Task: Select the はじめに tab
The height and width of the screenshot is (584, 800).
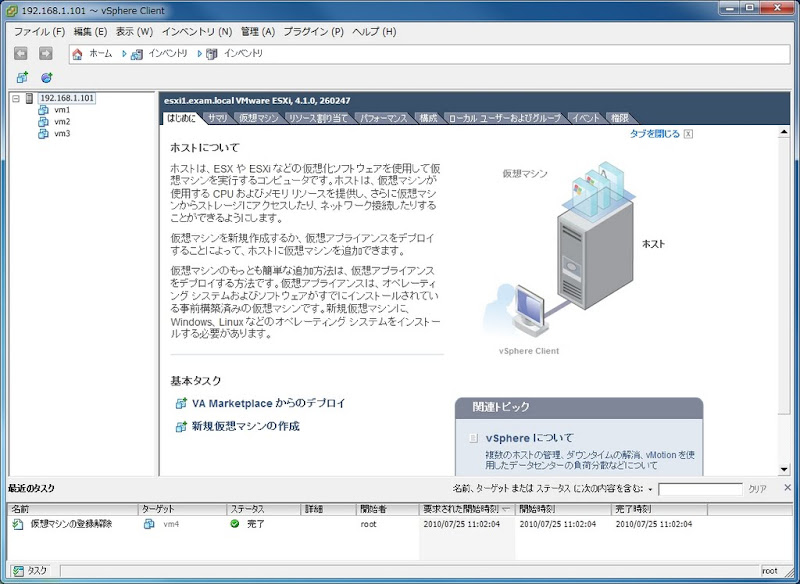Action: coord(182,118)
